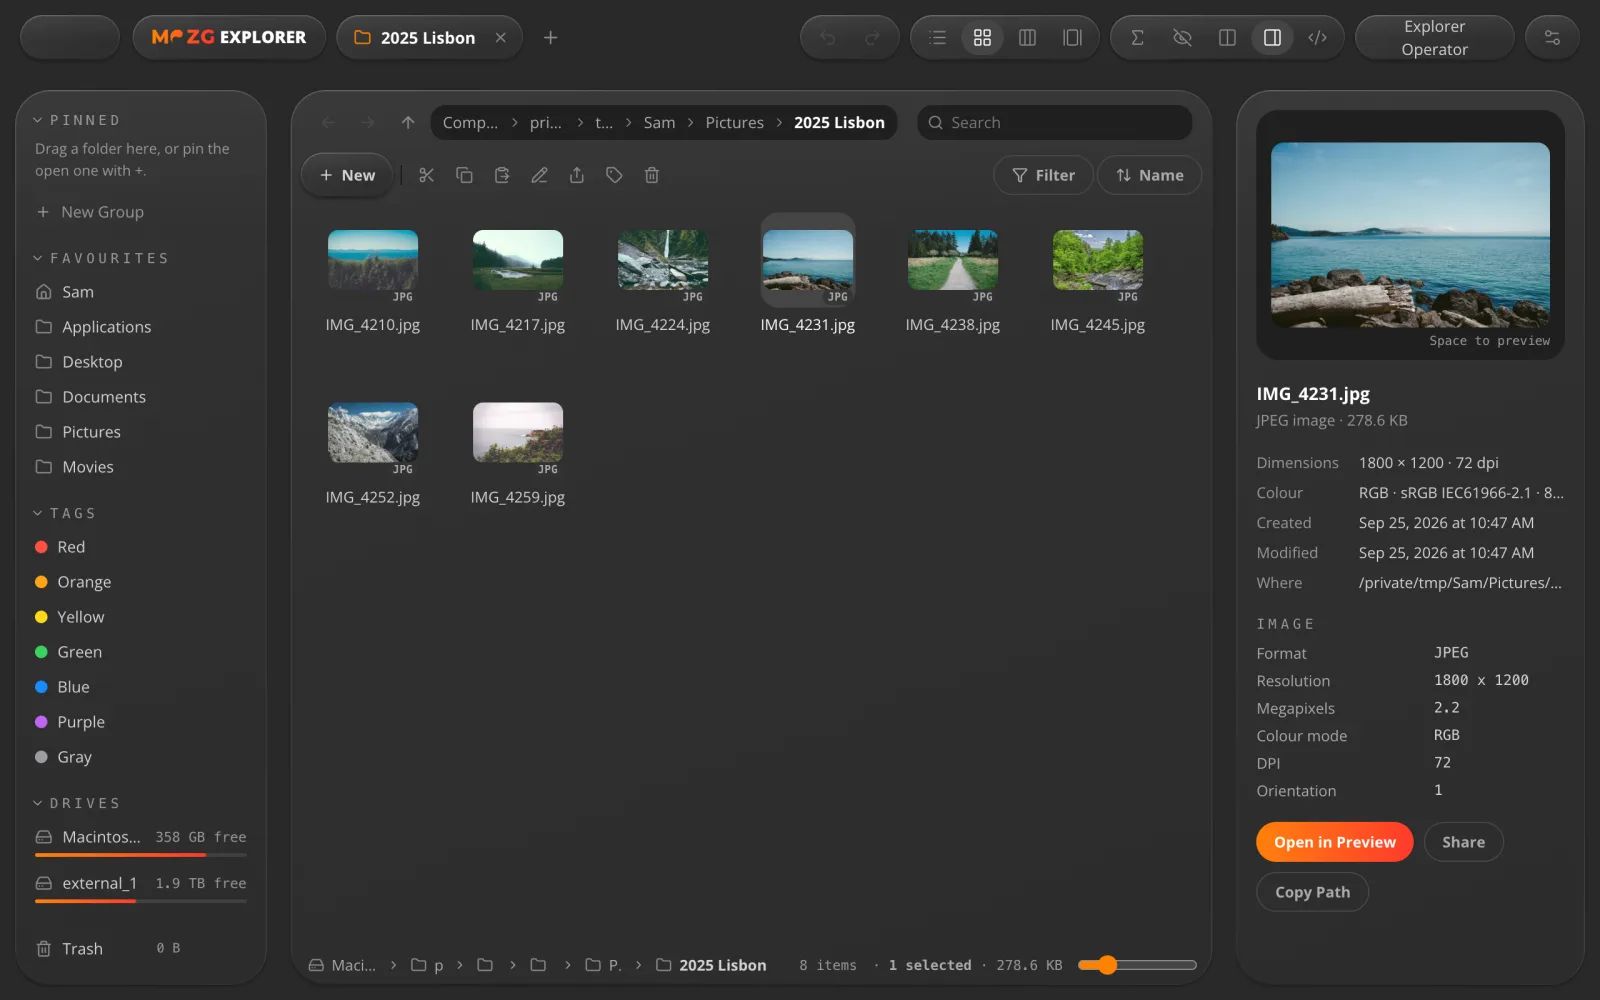Open the settings sliders icon
Image resolution: width=1600 pixels, height=1000 pixels.
click(1552, 38)
